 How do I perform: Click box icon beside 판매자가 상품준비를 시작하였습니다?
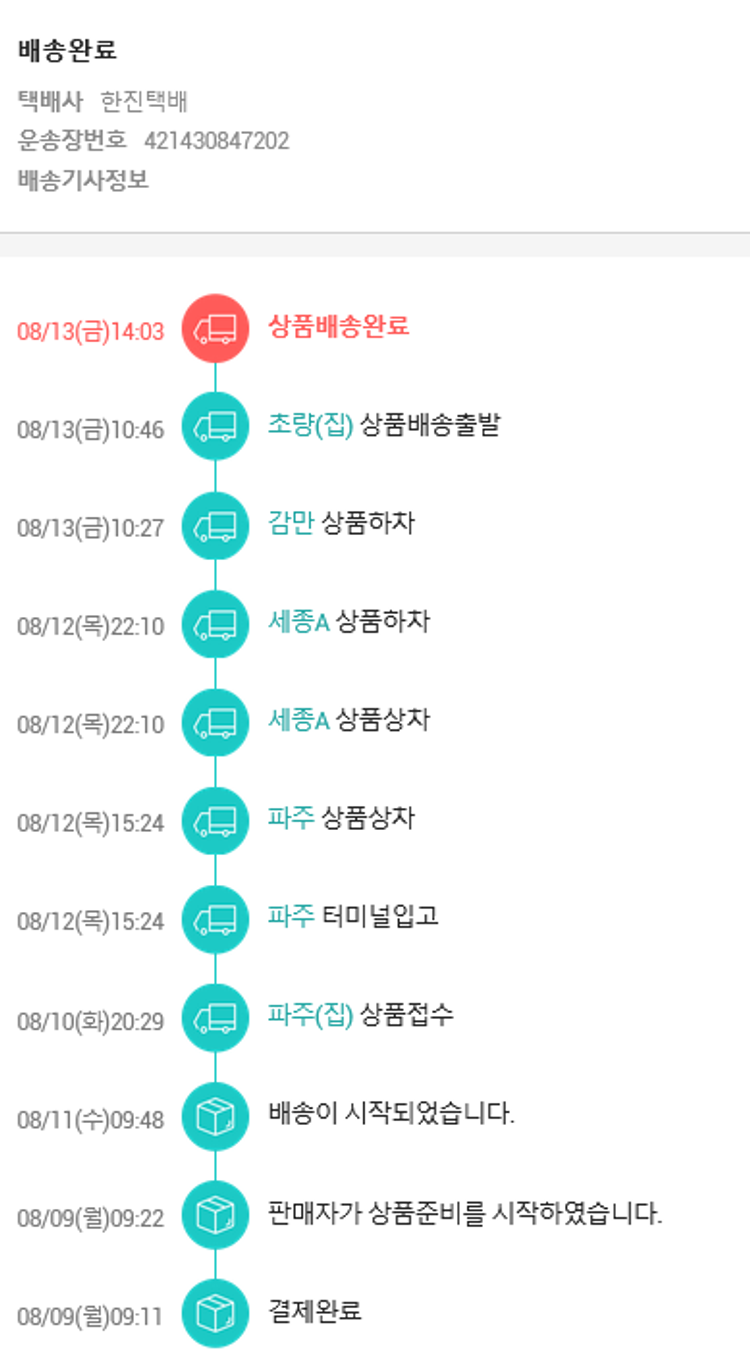coord(215,1214)
